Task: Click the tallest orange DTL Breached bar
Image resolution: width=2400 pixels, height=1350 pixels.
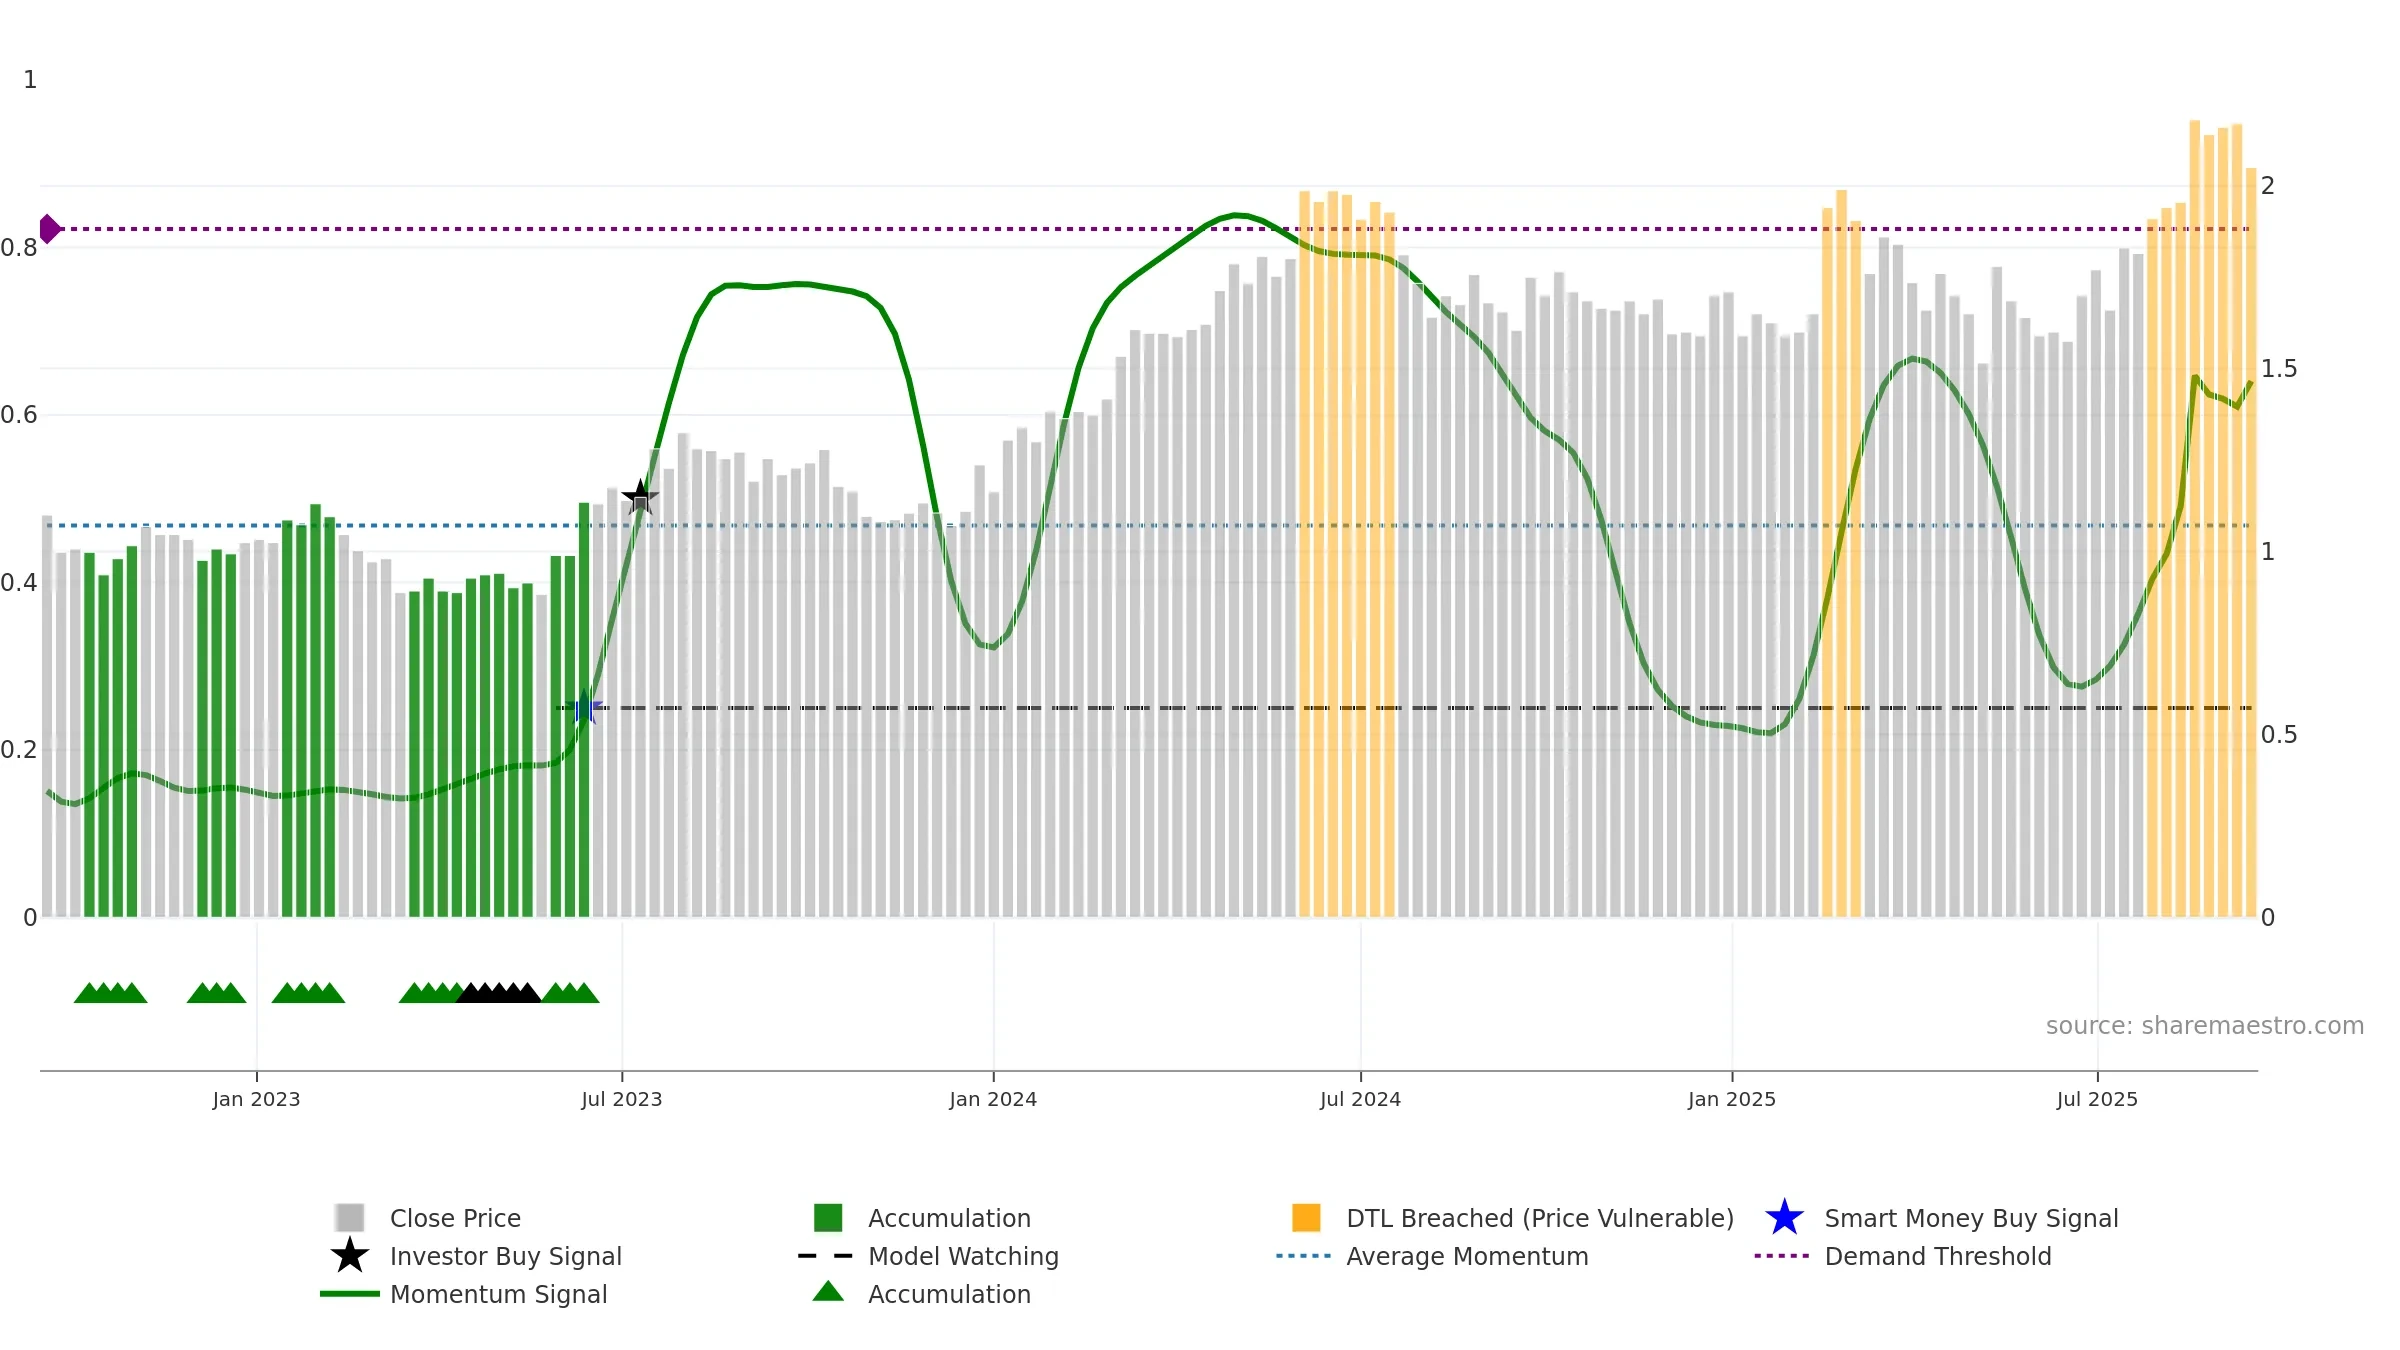Action: [x=2195, y=518]
